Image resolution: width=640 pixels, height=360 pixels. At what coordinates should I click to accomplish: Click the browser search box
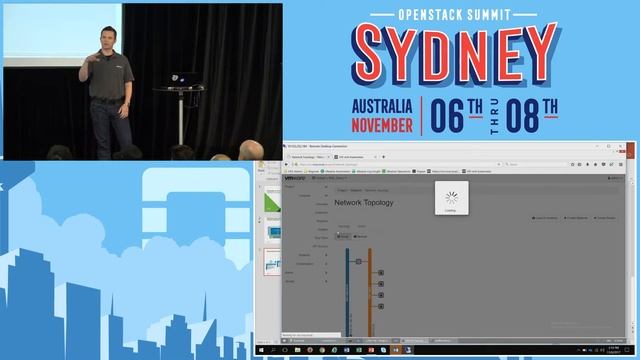535,164
